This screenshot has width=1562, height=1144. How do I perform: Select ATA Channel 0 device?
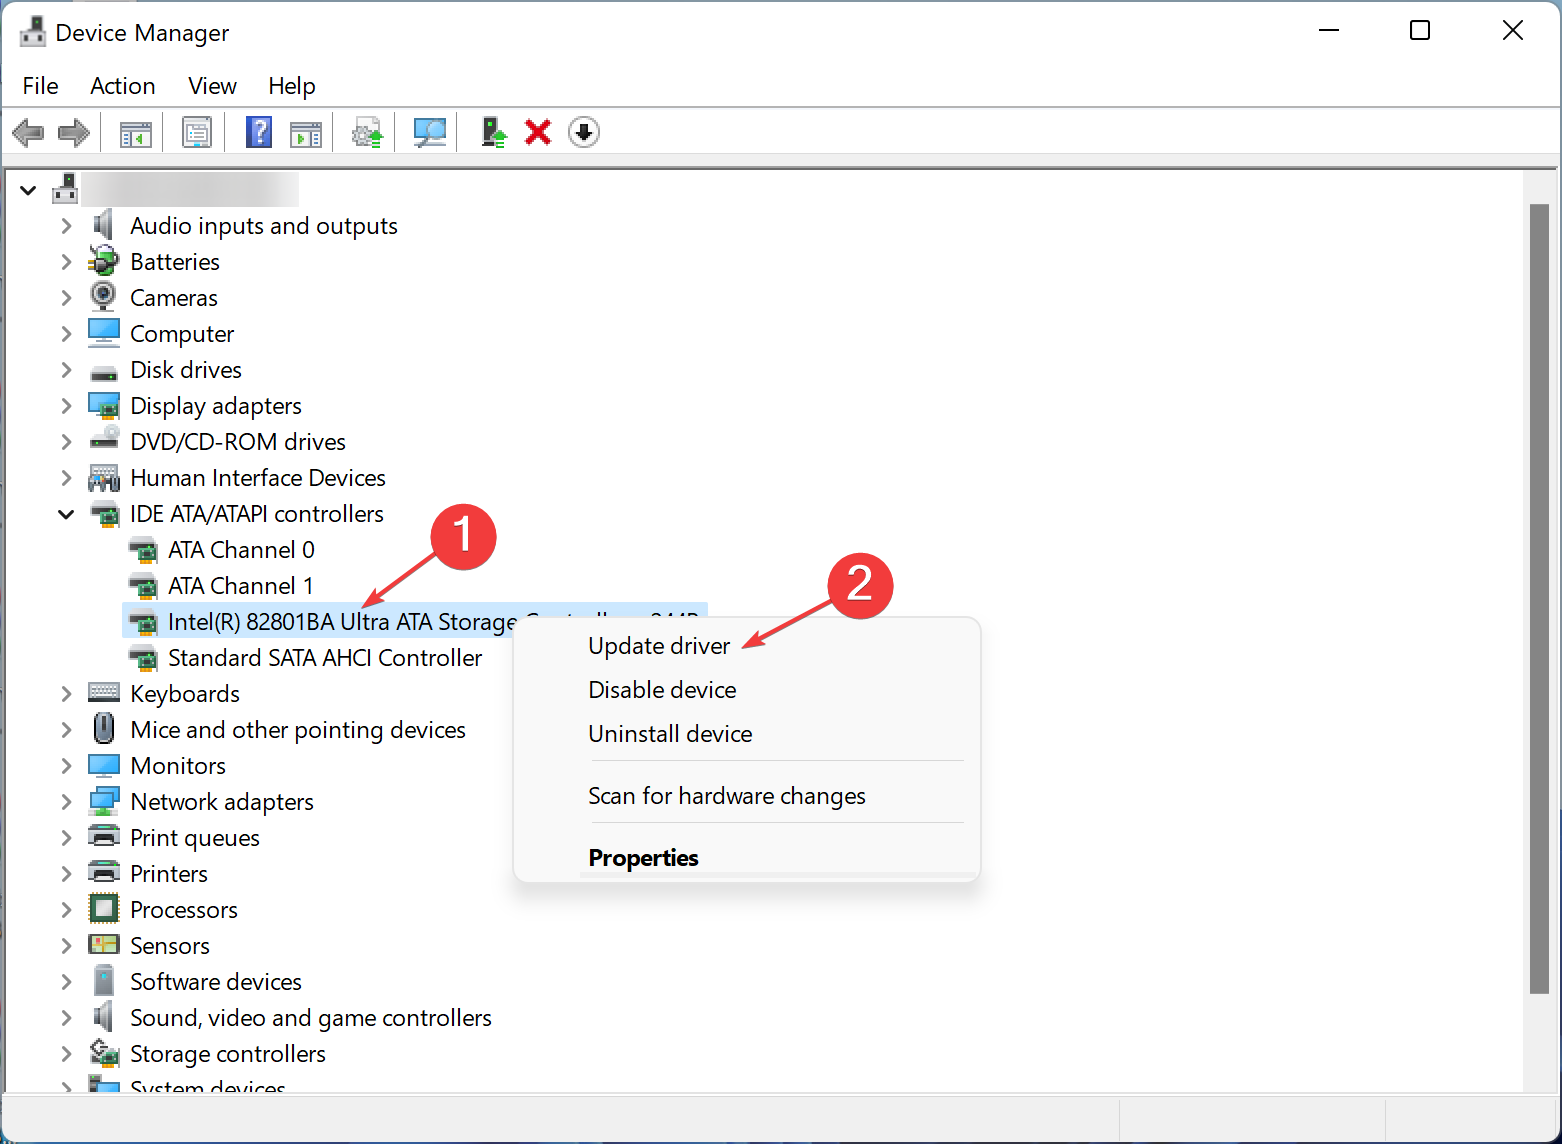[241, 550]
